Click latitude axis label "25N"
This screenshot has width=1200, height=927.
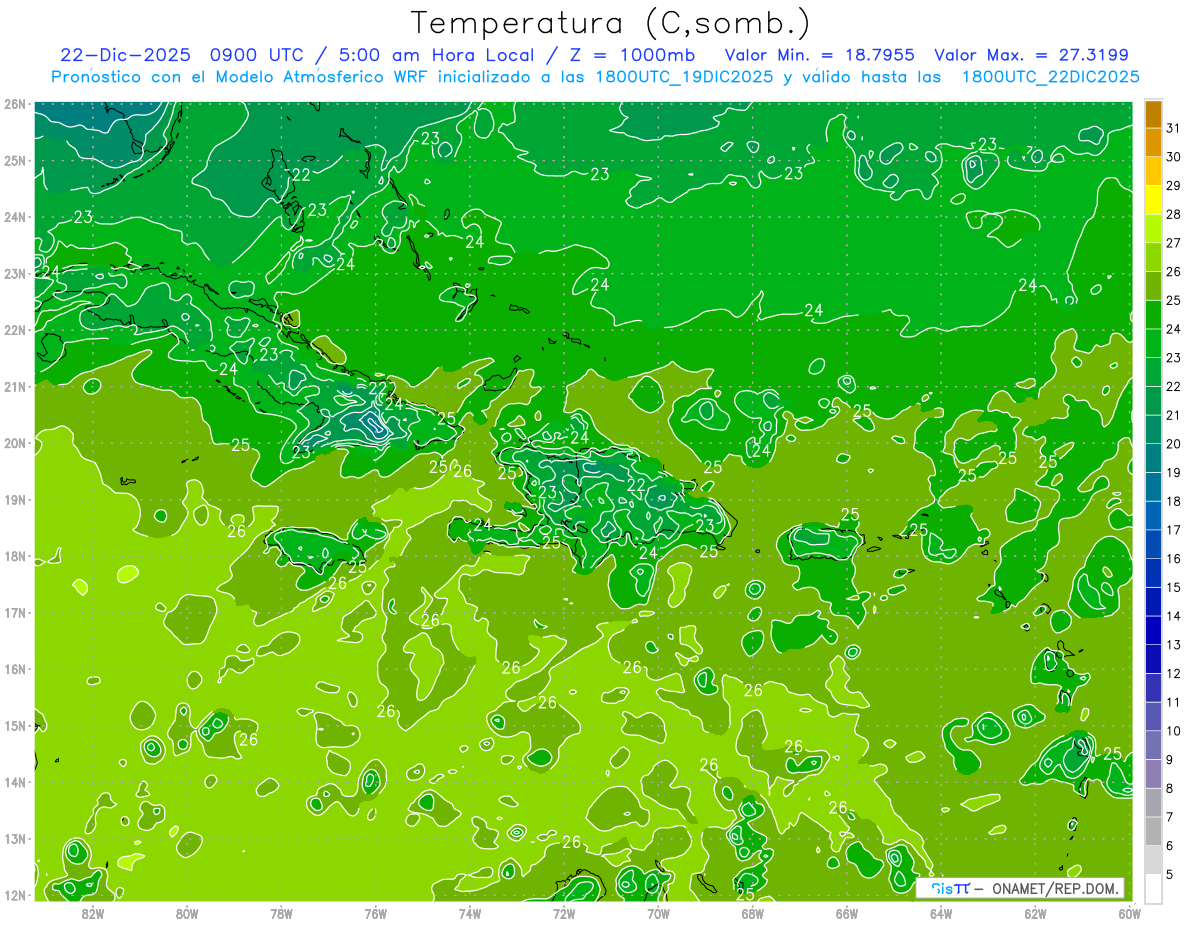(x=14, y=160)
